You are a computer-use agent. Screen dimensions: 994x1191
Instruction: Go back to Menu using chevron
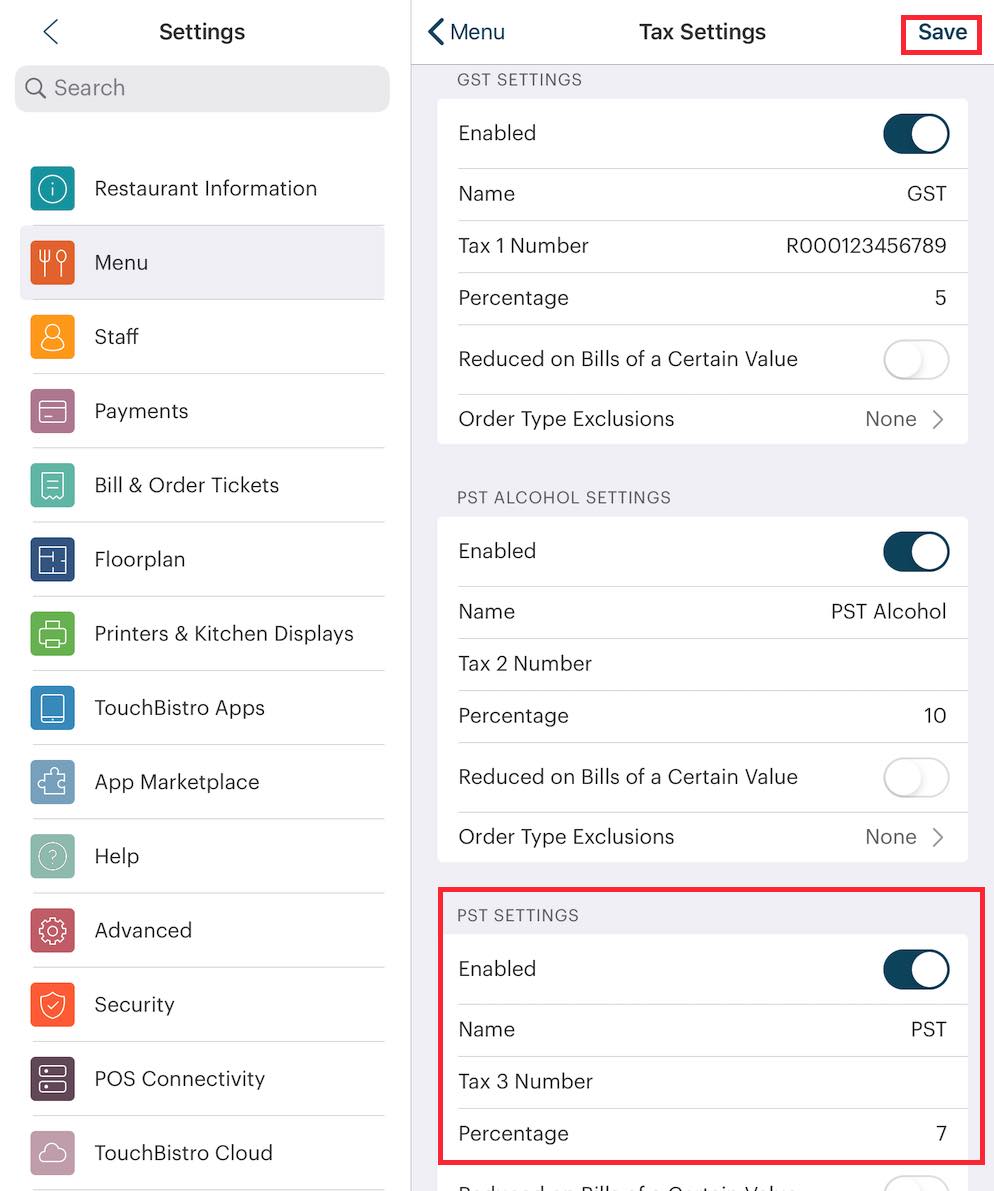pos(436,32)
